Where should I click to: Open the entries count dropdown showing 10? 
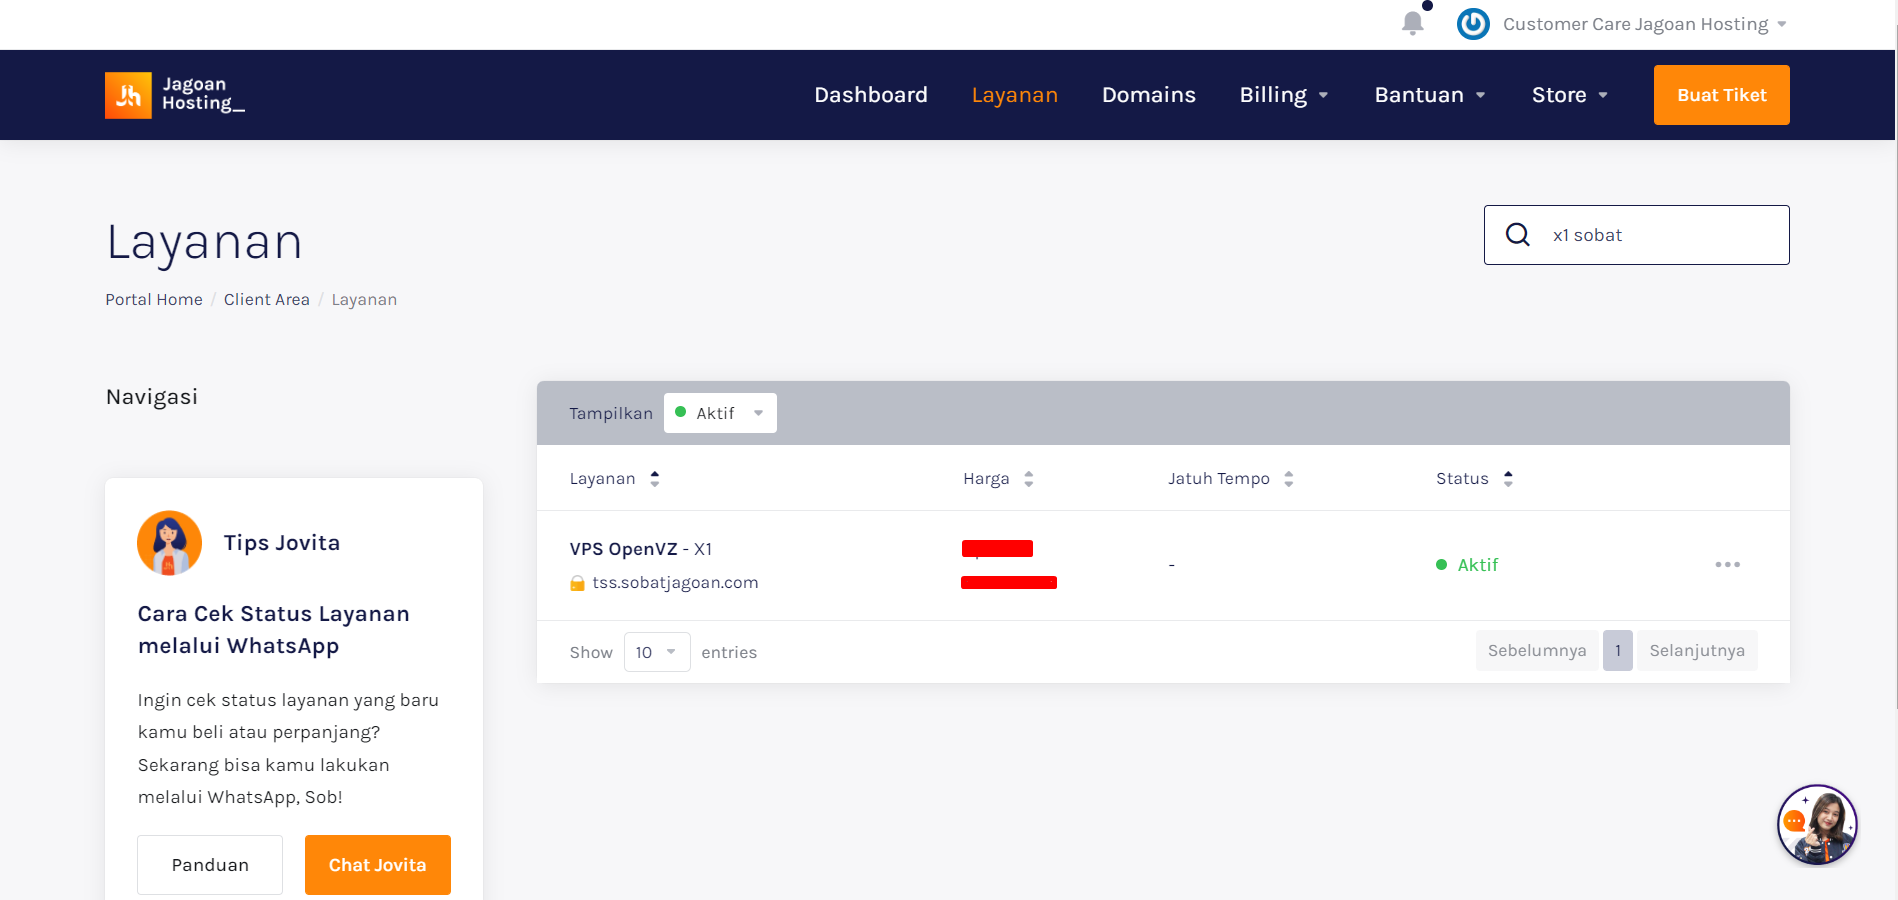click(657, 652)
